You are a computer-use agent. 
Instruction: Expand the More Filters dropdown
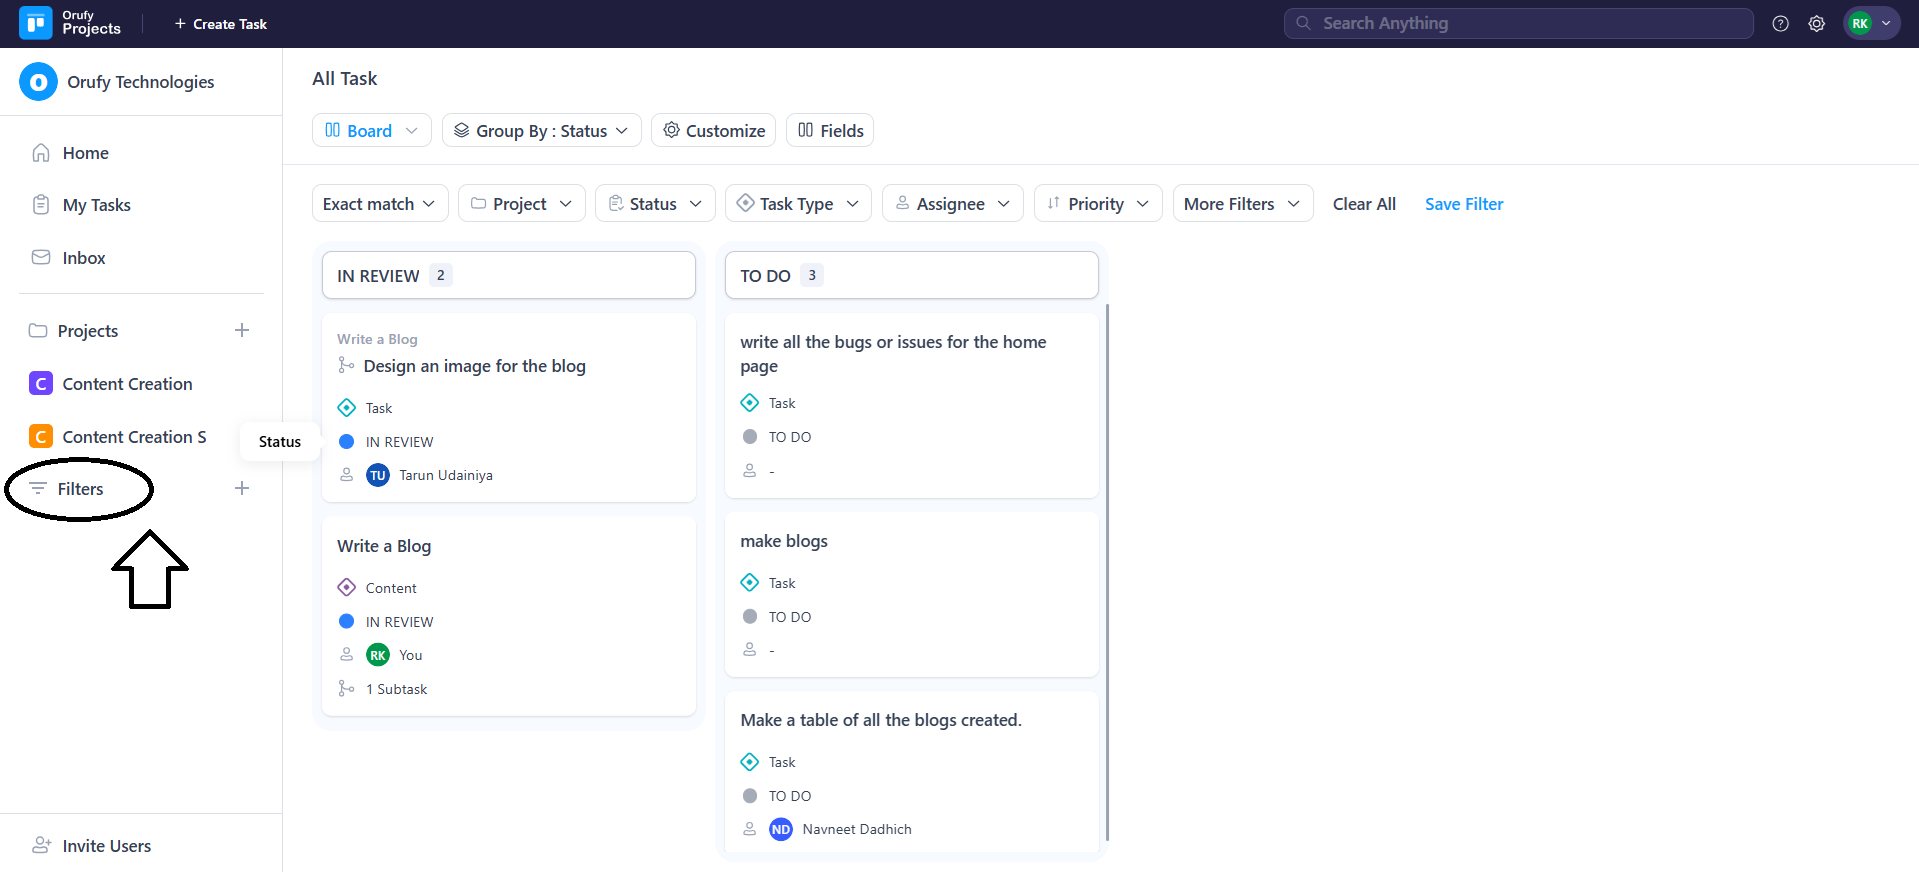point(1242,204)
